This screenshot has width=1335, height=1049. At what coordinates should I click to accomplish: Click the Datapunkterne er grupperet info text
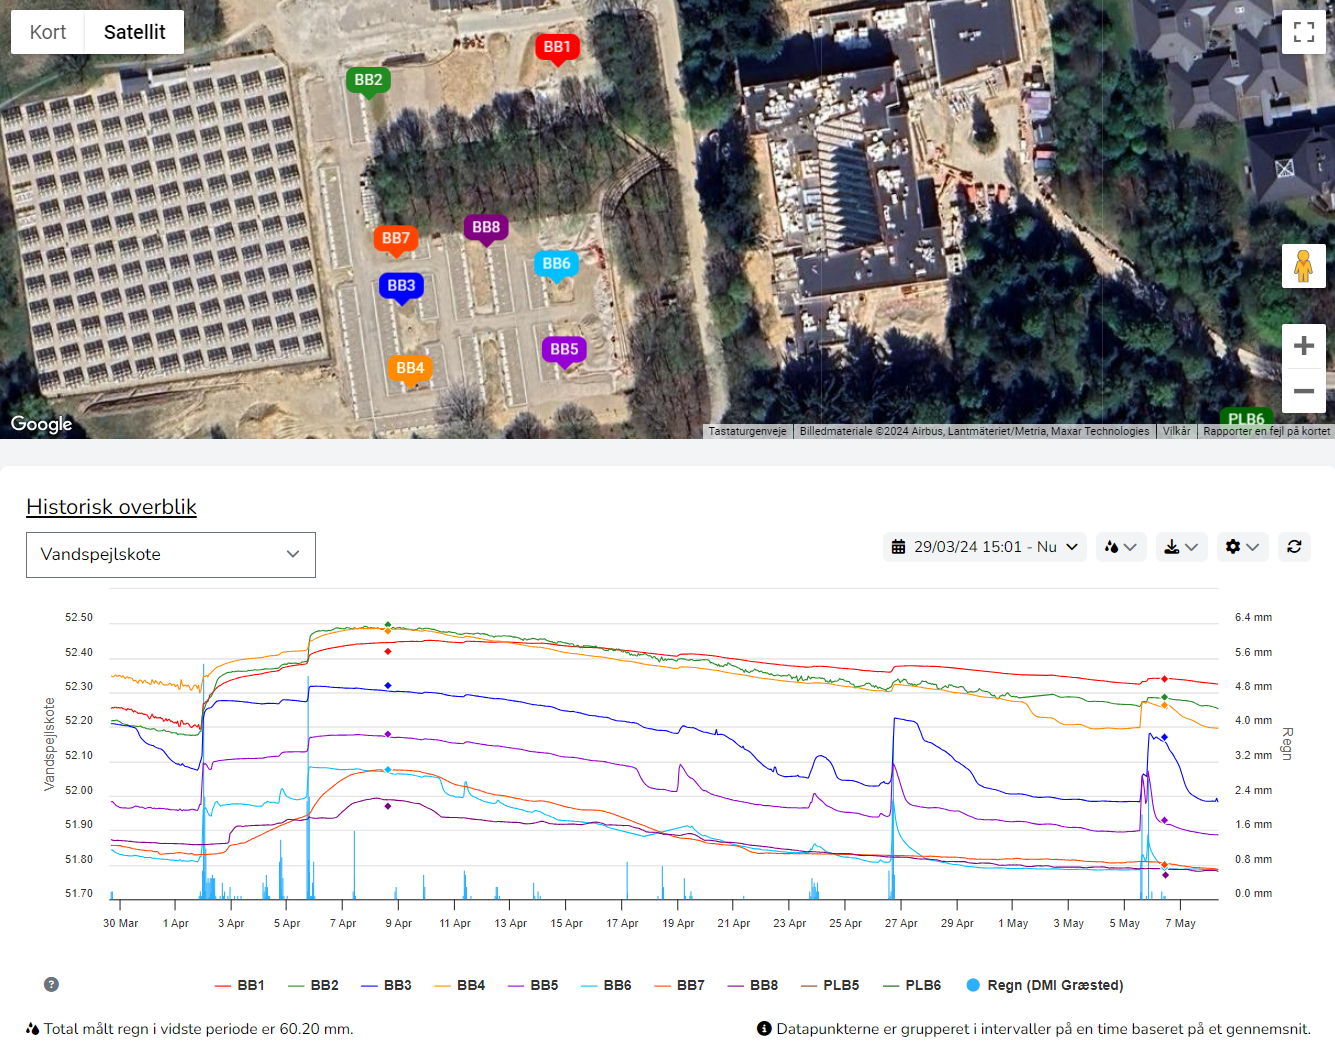pos(1043,1029)
